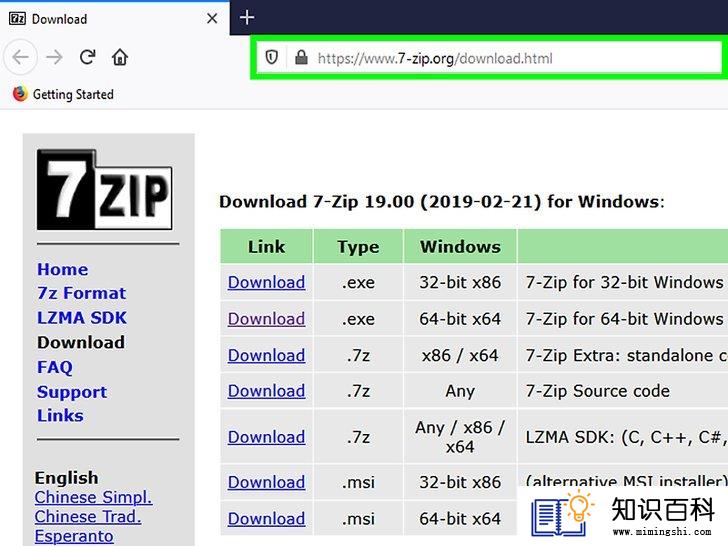Download the 7-Zip Extra standalone .7z
Image resolution: width=728 pixels, height=546 pixels.
(x=266, y=355)
